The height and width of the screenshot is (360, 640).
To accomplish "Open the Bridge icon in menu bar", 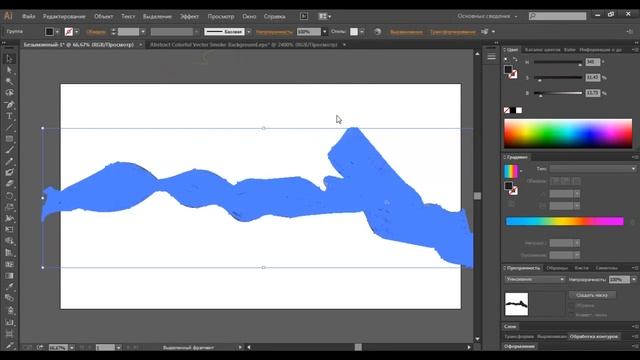I will (x=304, y=16).
